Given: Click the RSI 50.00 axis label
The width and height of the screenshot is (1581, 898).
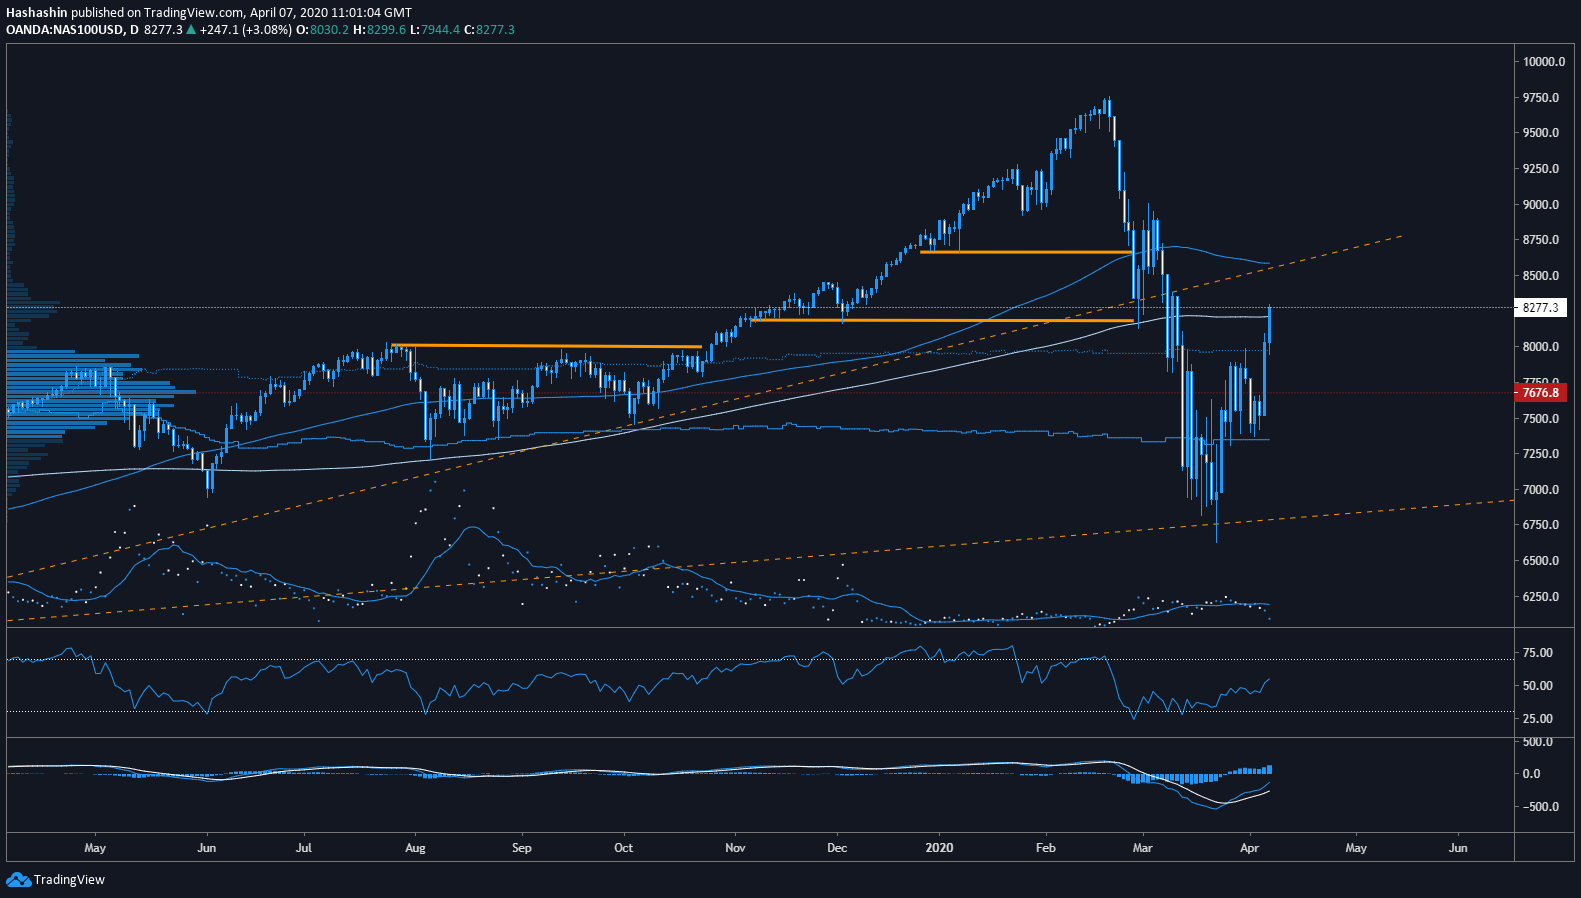Looking at the screenshot, I should (1538, 686).
